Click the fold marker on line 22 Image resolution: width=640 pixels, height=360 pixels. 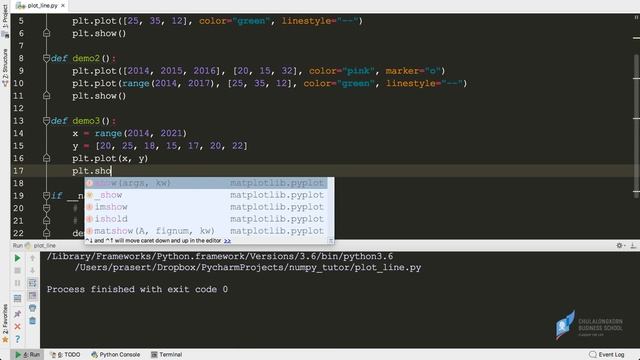coord(47,233)
